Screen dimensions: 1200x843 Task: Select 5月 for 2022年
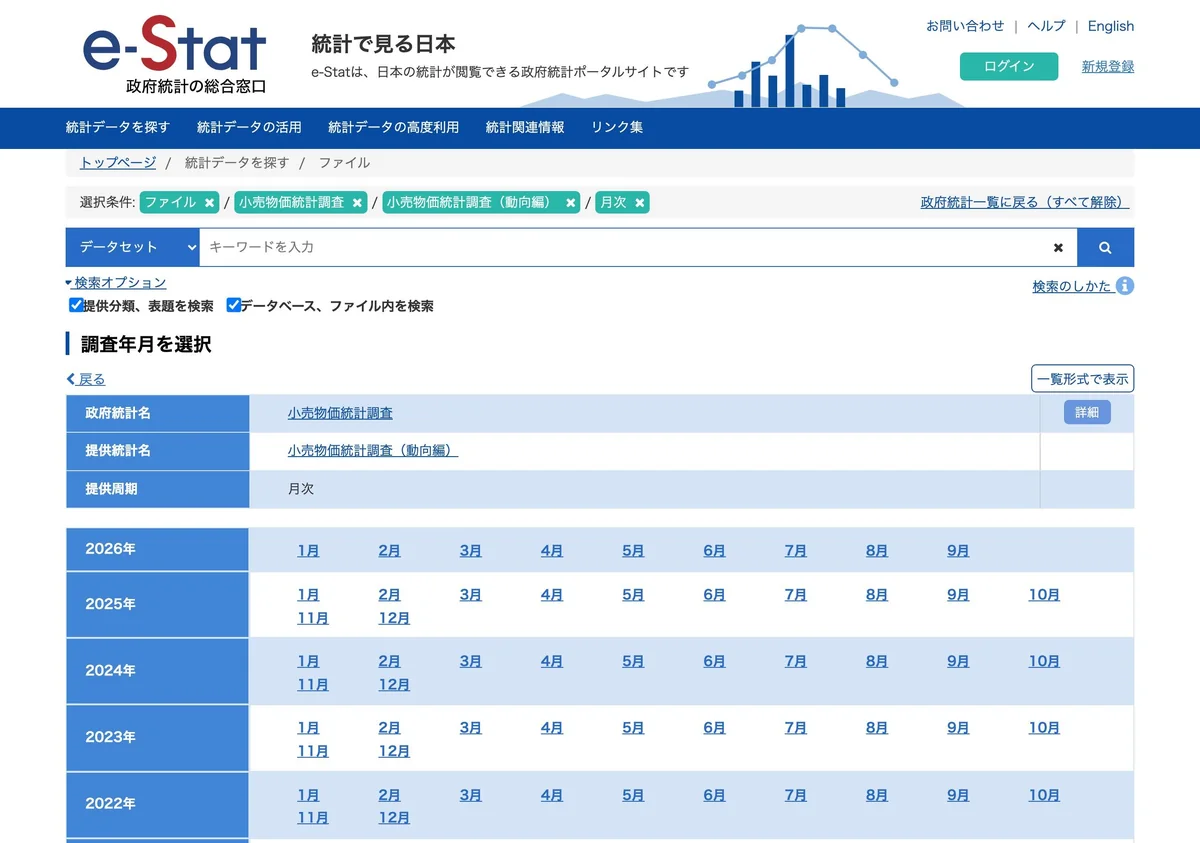point(633,796)
